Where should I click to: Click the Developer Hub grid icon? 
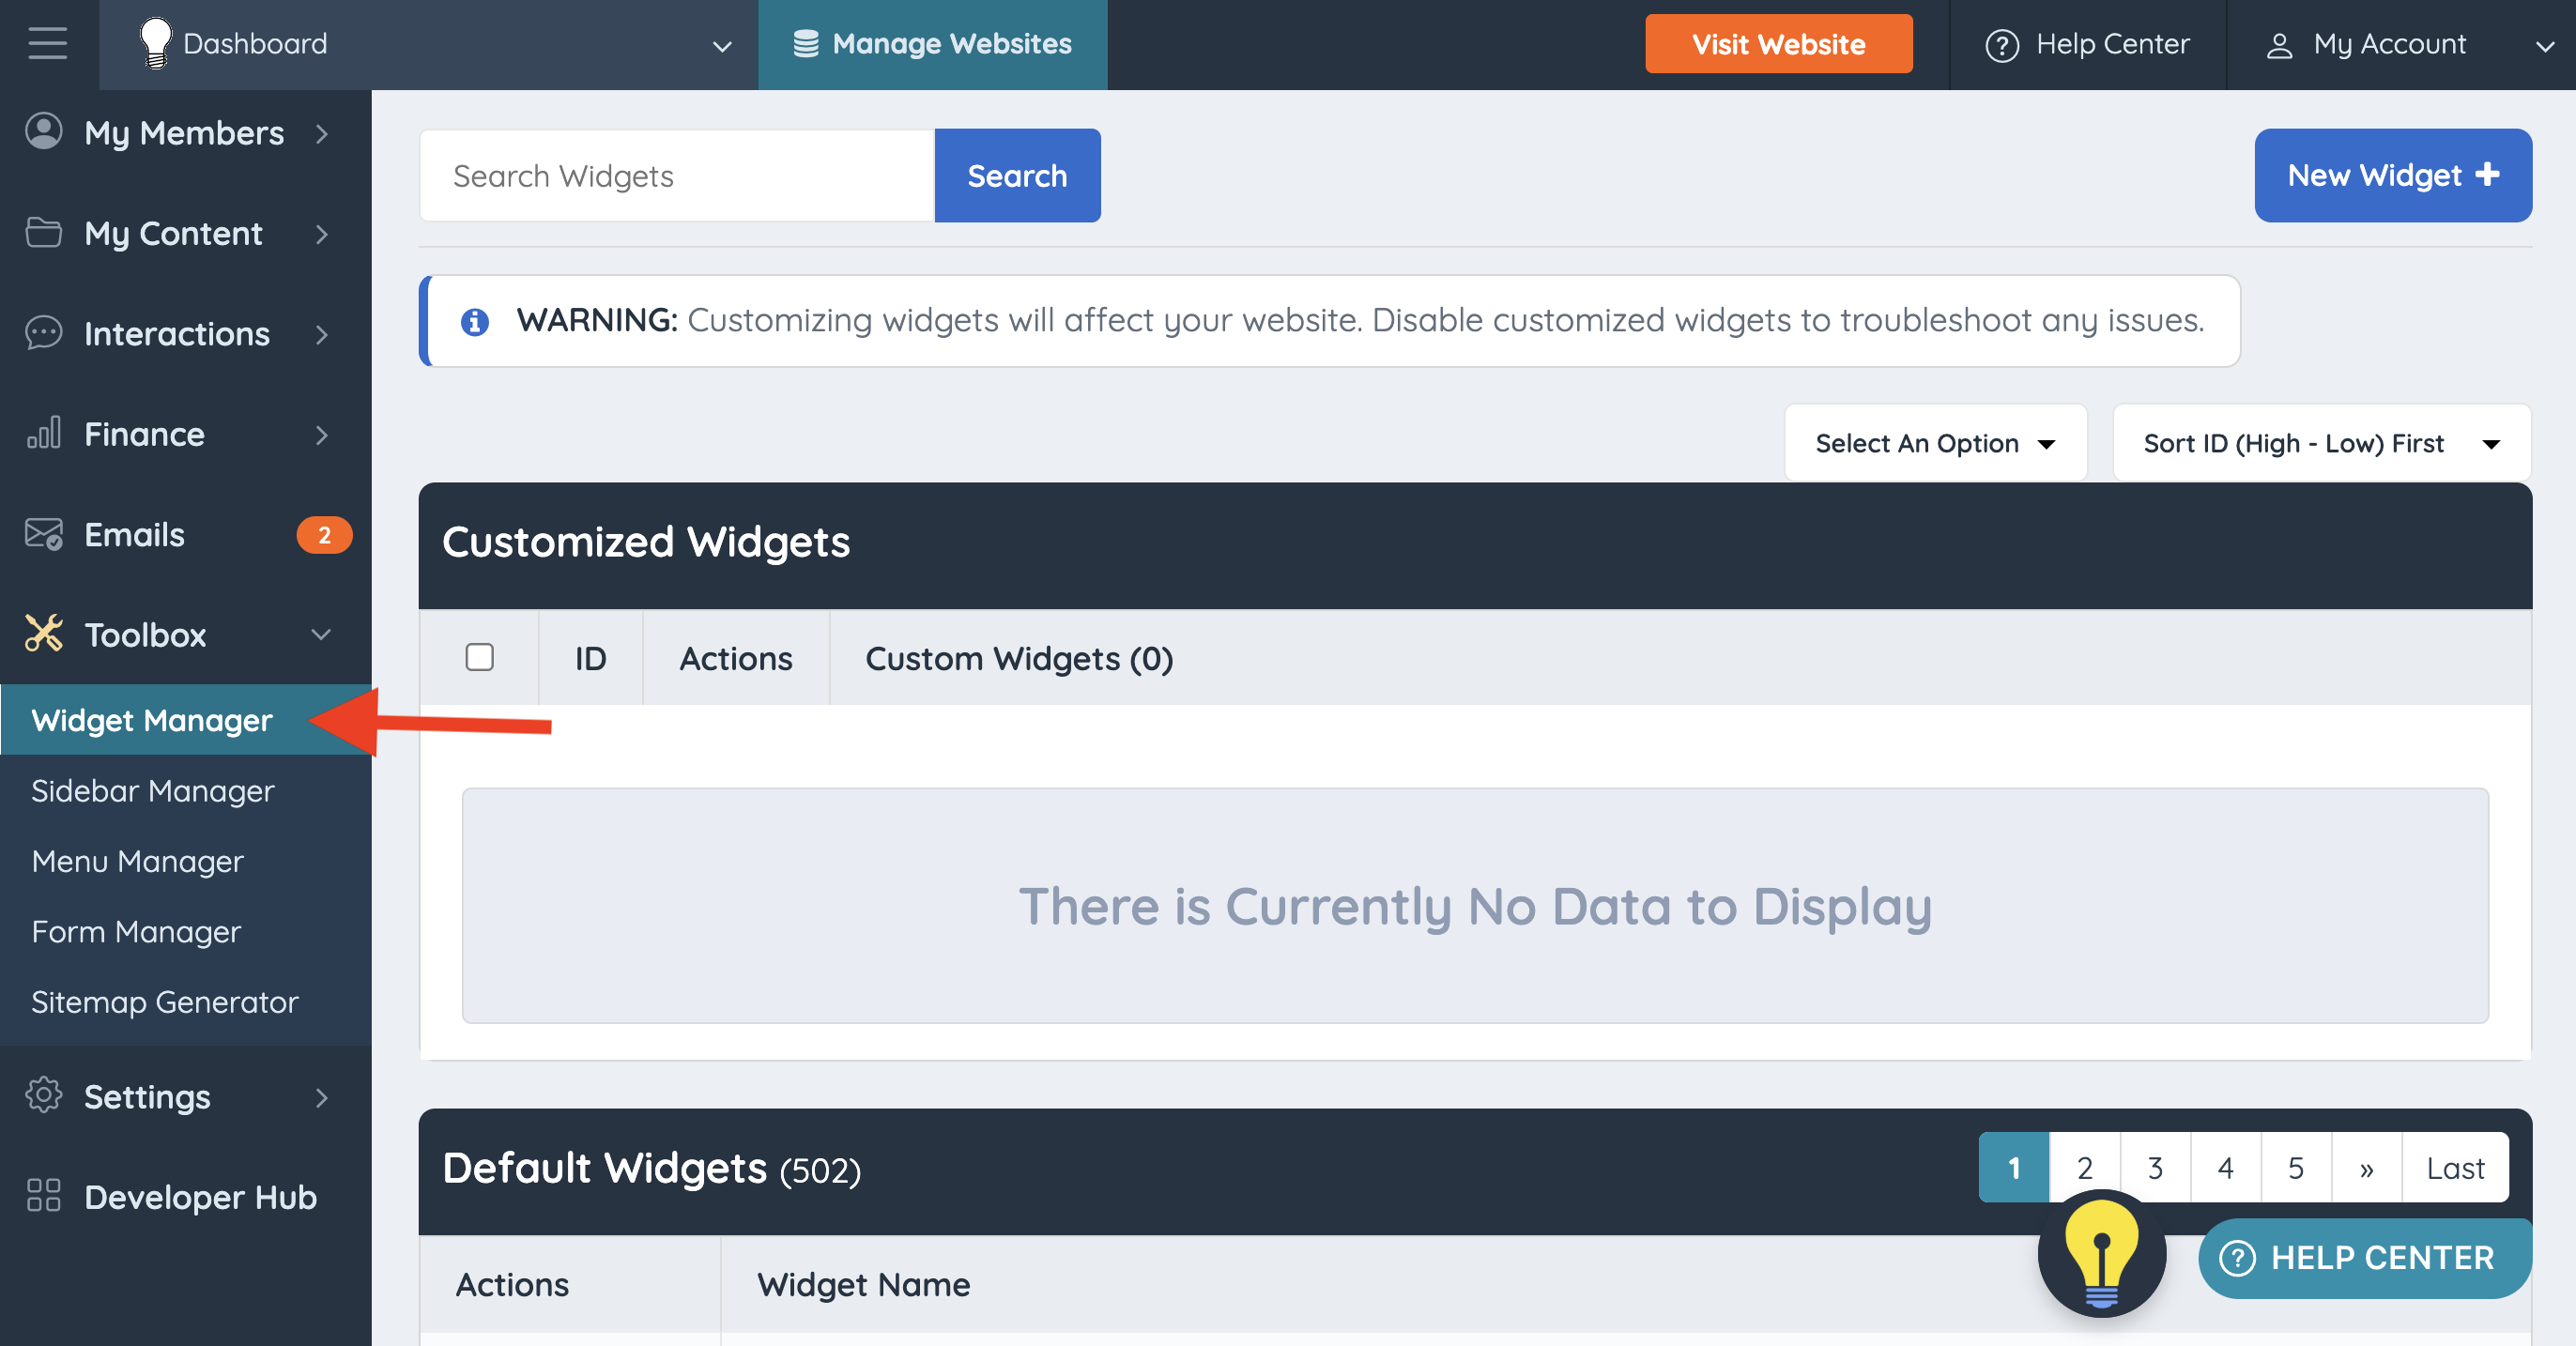coord(43,1196)
